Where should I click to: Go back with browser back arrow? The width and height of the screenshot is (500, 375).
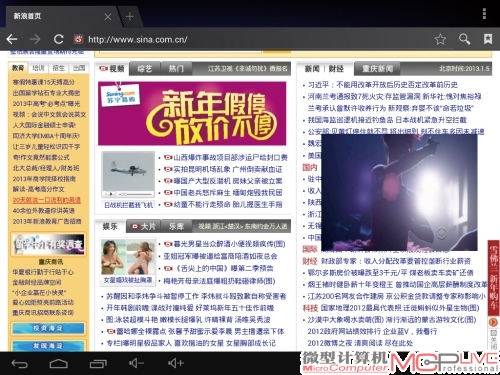(x=12, y=39)
